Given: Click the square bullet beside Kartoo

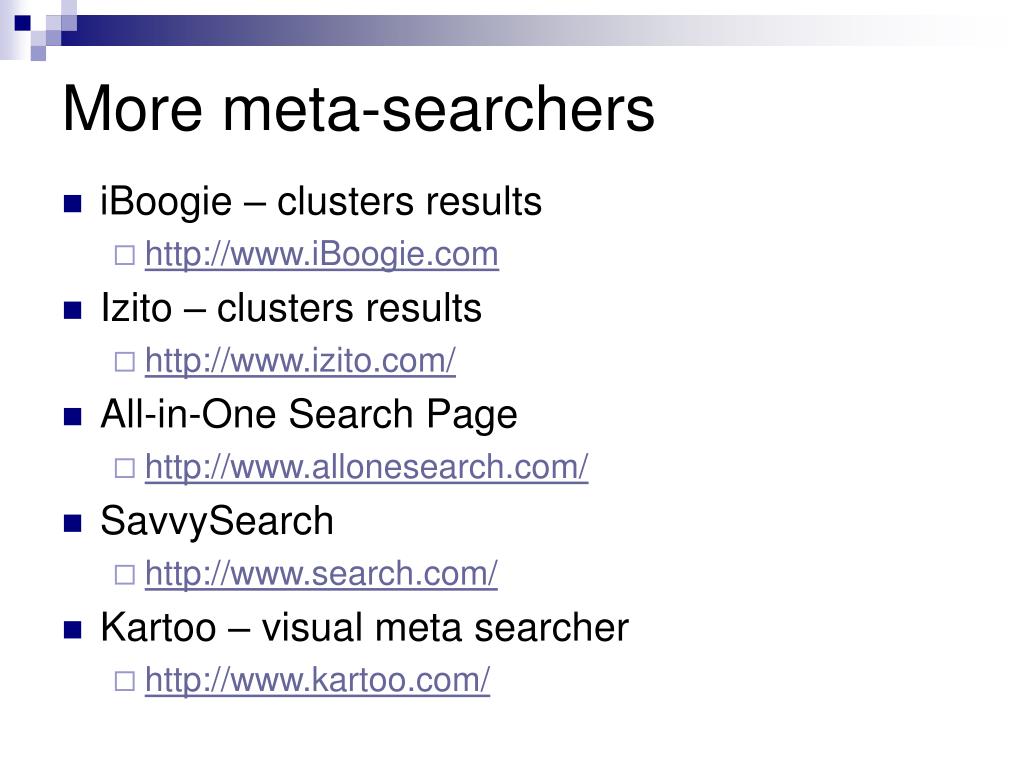Looking at the screenshot, I should [x=72, y=630].
